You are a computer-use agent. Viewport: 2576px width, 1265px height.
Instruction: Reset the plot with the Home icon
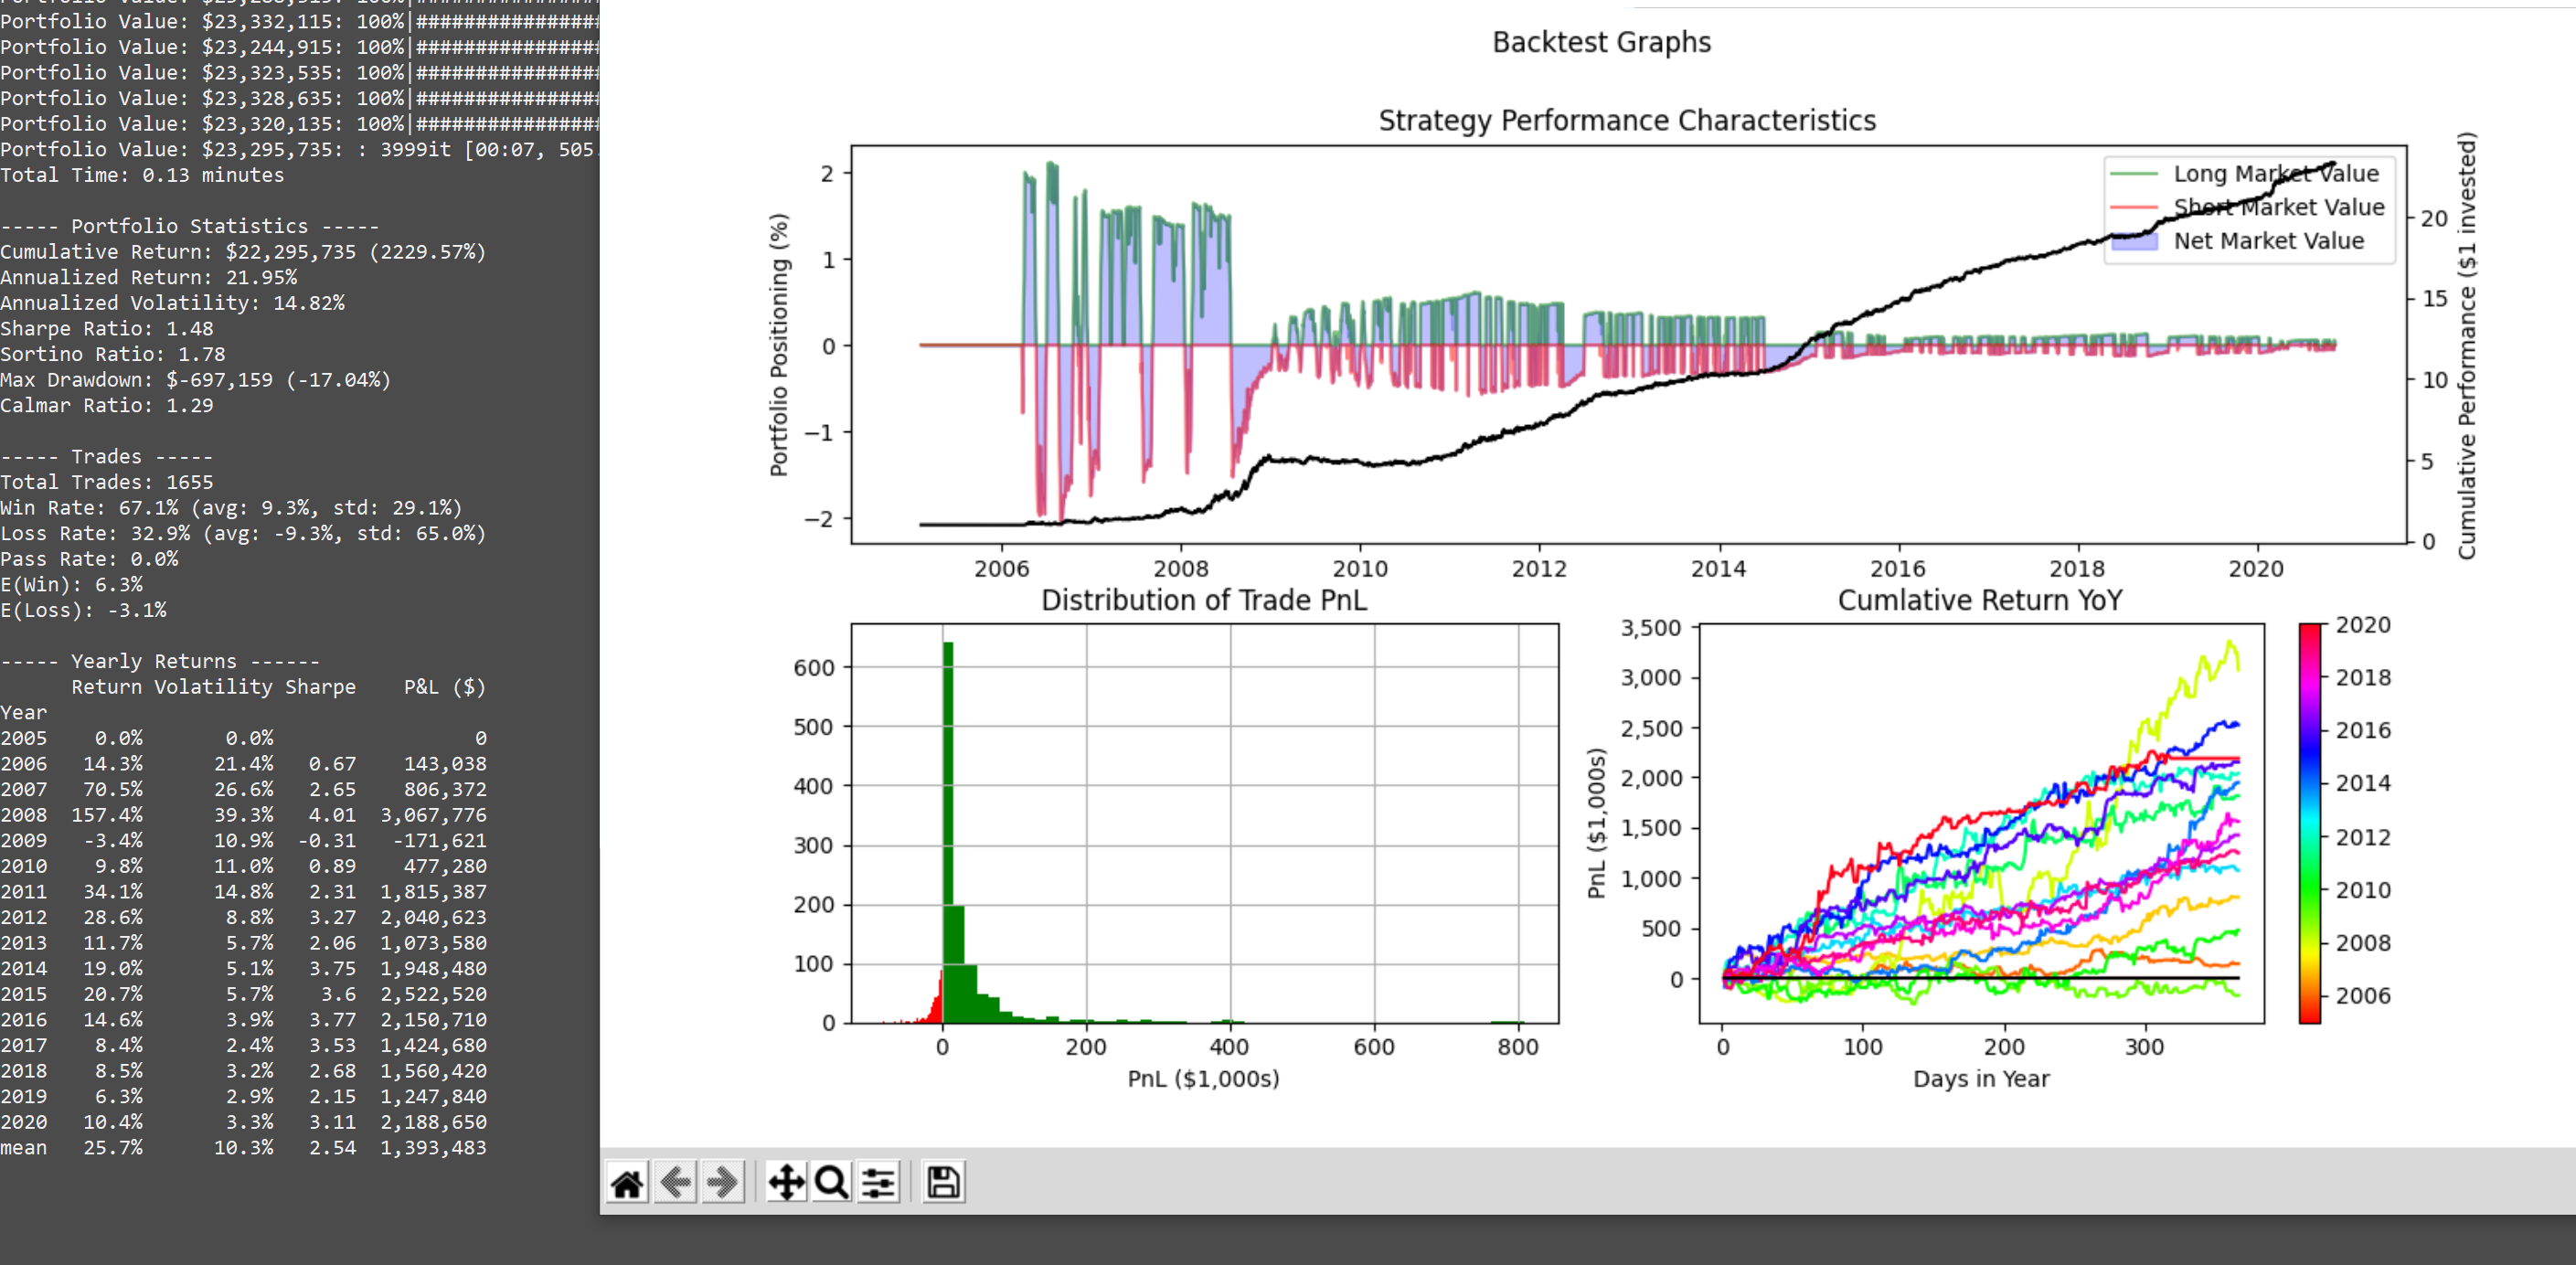(x=627, y=1183)
